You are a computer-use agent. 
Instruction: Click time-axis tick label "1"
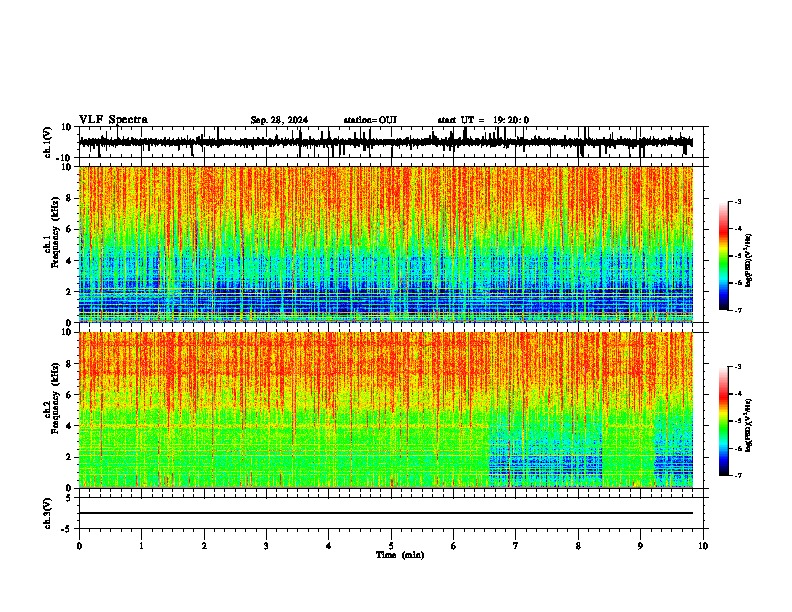pos(141,546)
